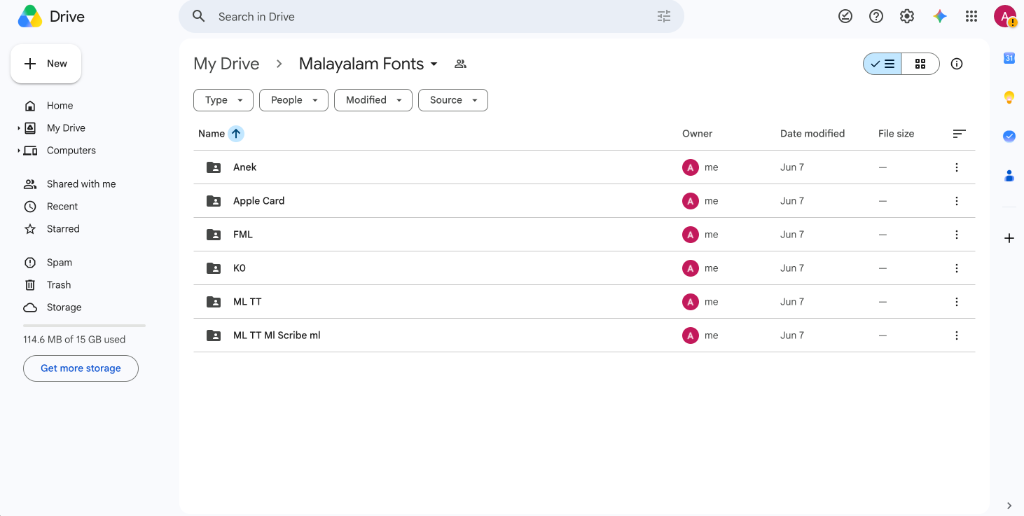Open My Drive in sidebar

pyautogui.click(x=66, y=128)
